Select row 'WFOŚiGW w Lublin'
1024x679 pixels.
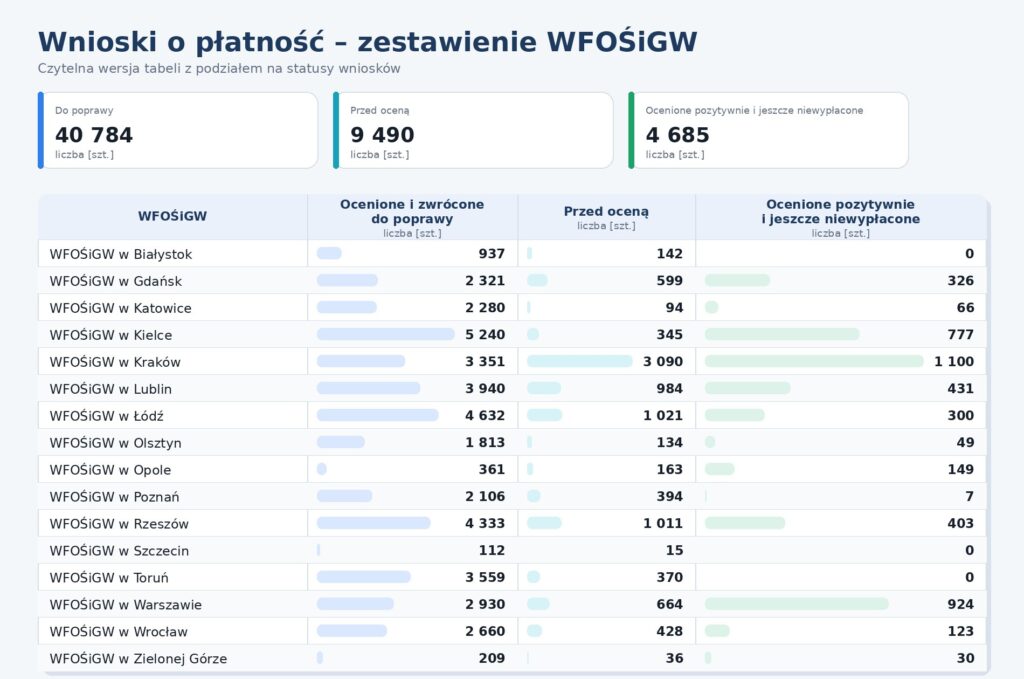512,388
